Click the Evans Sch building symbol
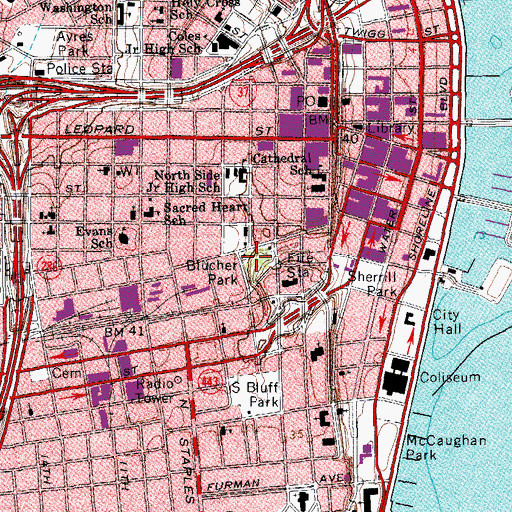Screen dimensions: 512x512 click(x=124, y=238)
